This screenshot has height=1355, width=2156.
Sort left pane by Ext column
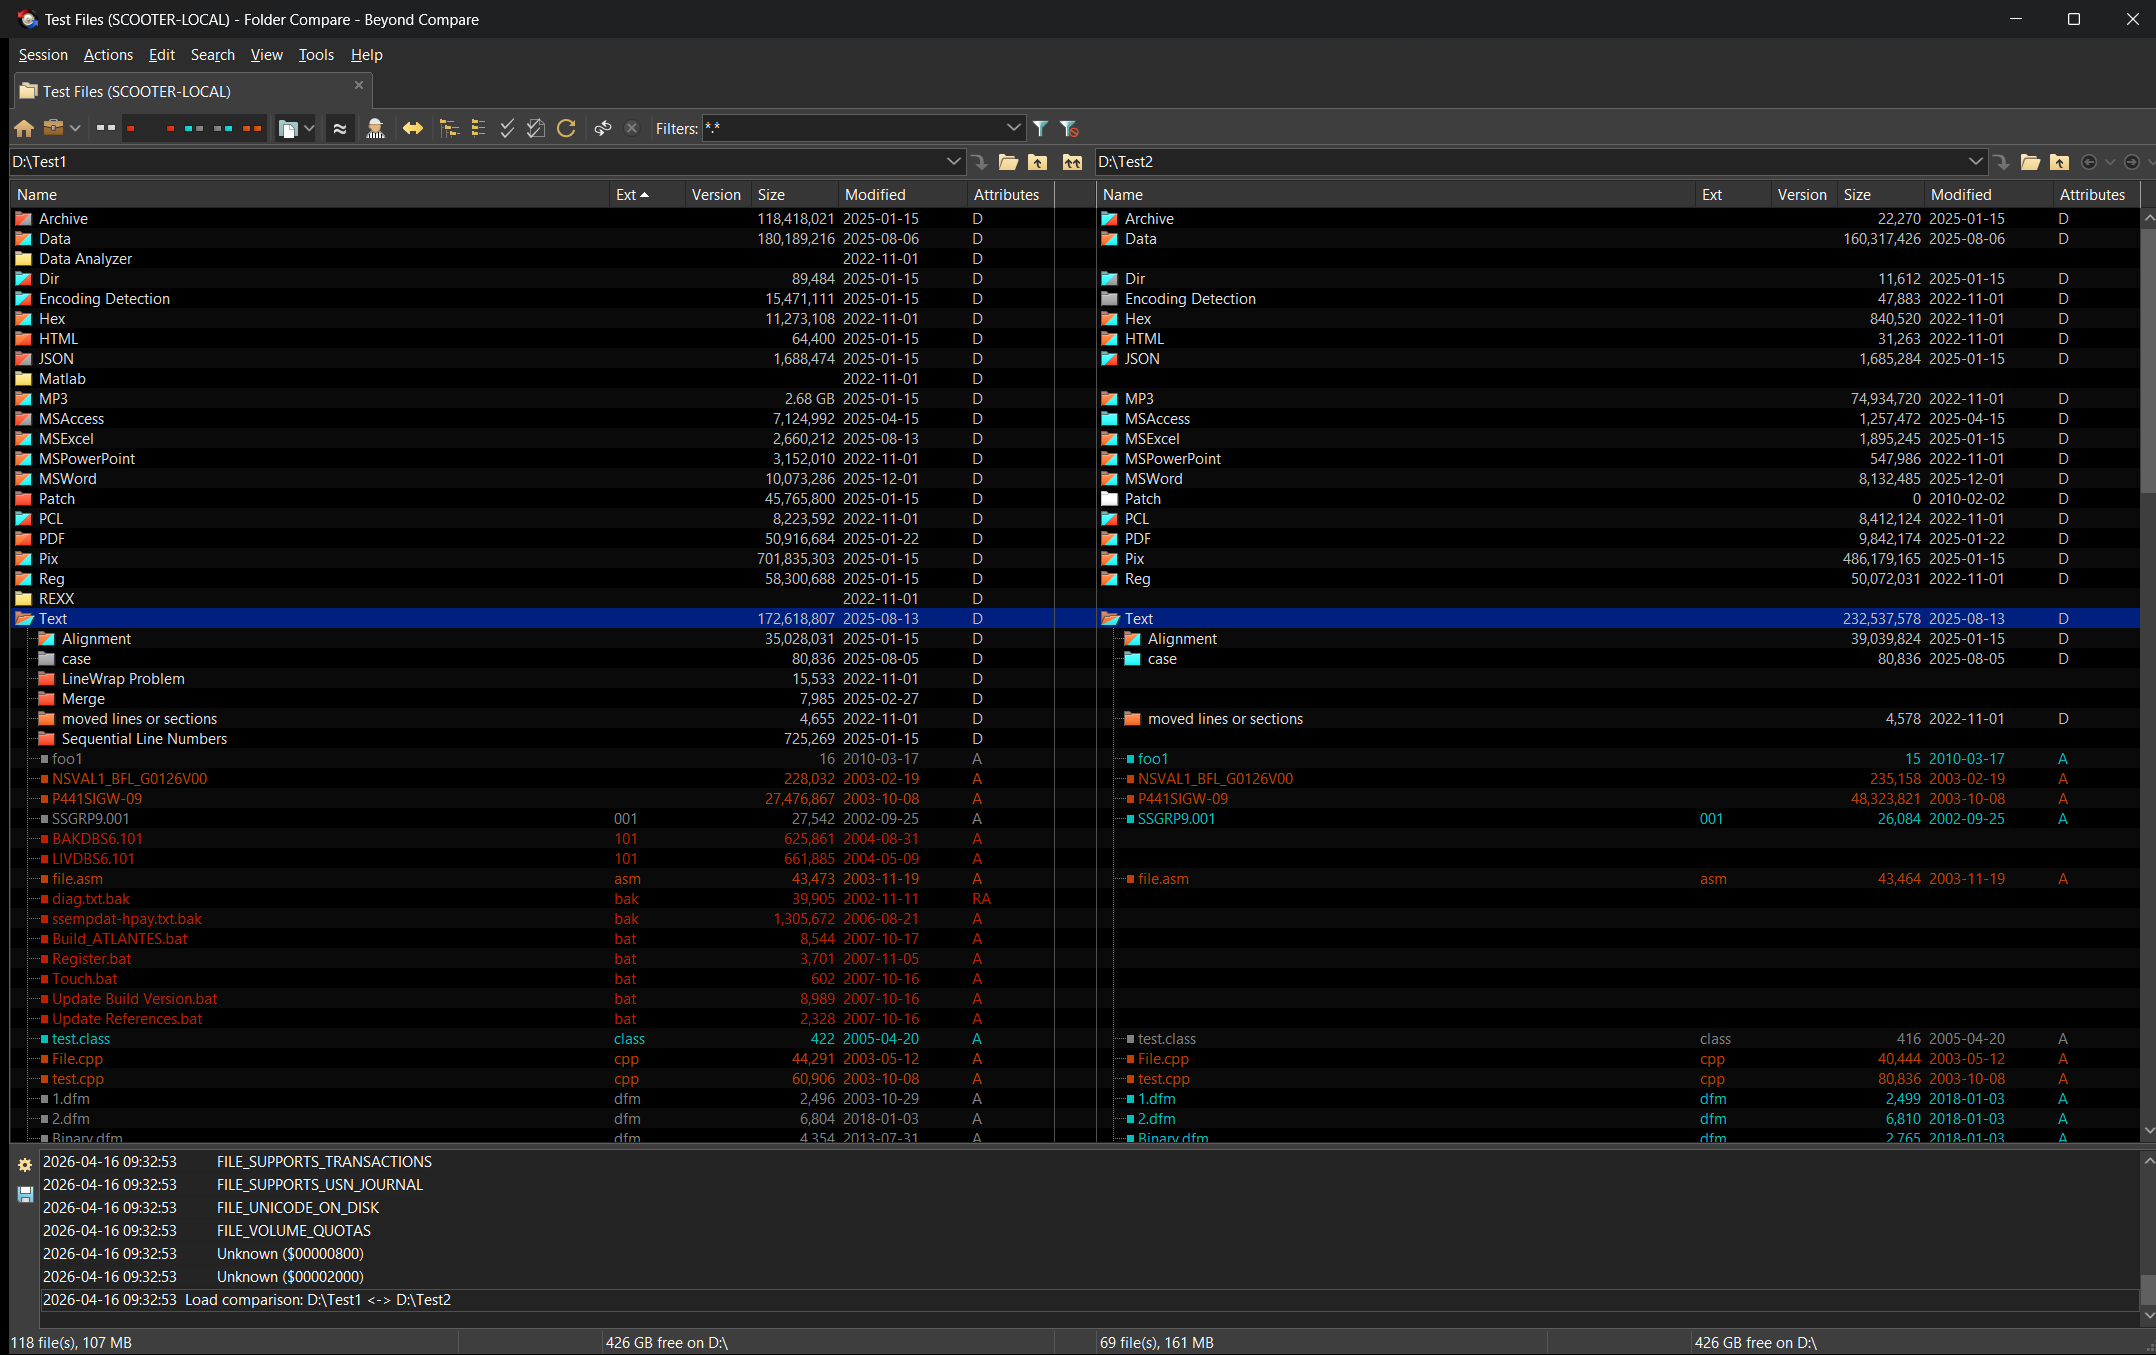pos(646,195)
